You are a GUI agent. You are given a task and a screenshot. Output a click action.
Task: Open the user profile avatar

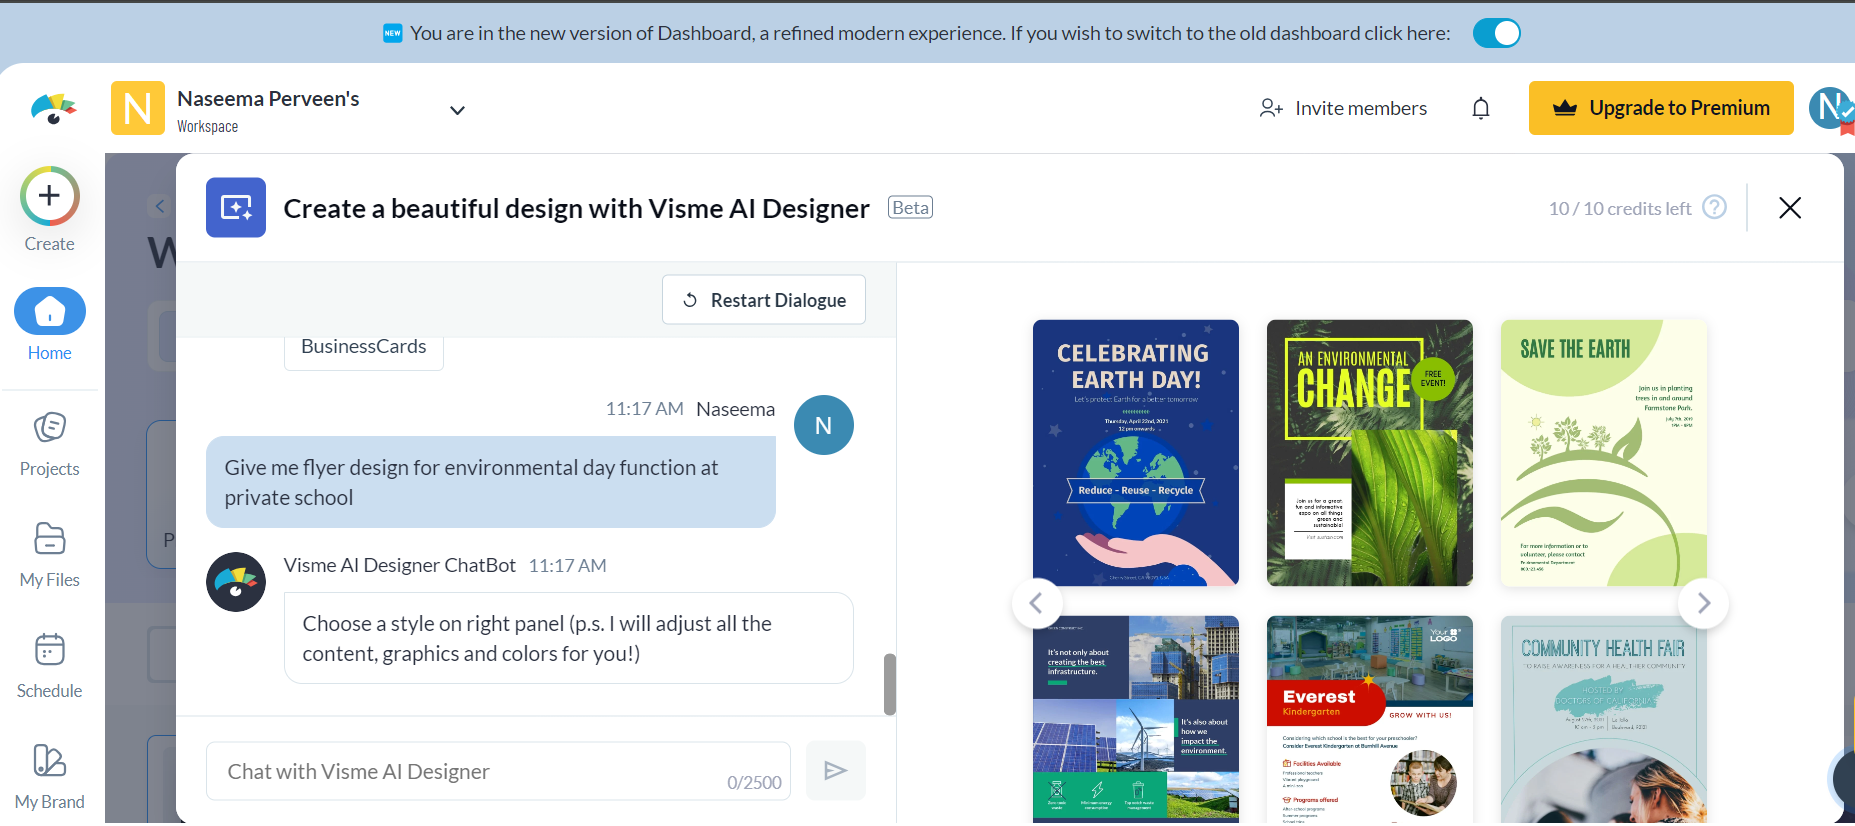1831,108
